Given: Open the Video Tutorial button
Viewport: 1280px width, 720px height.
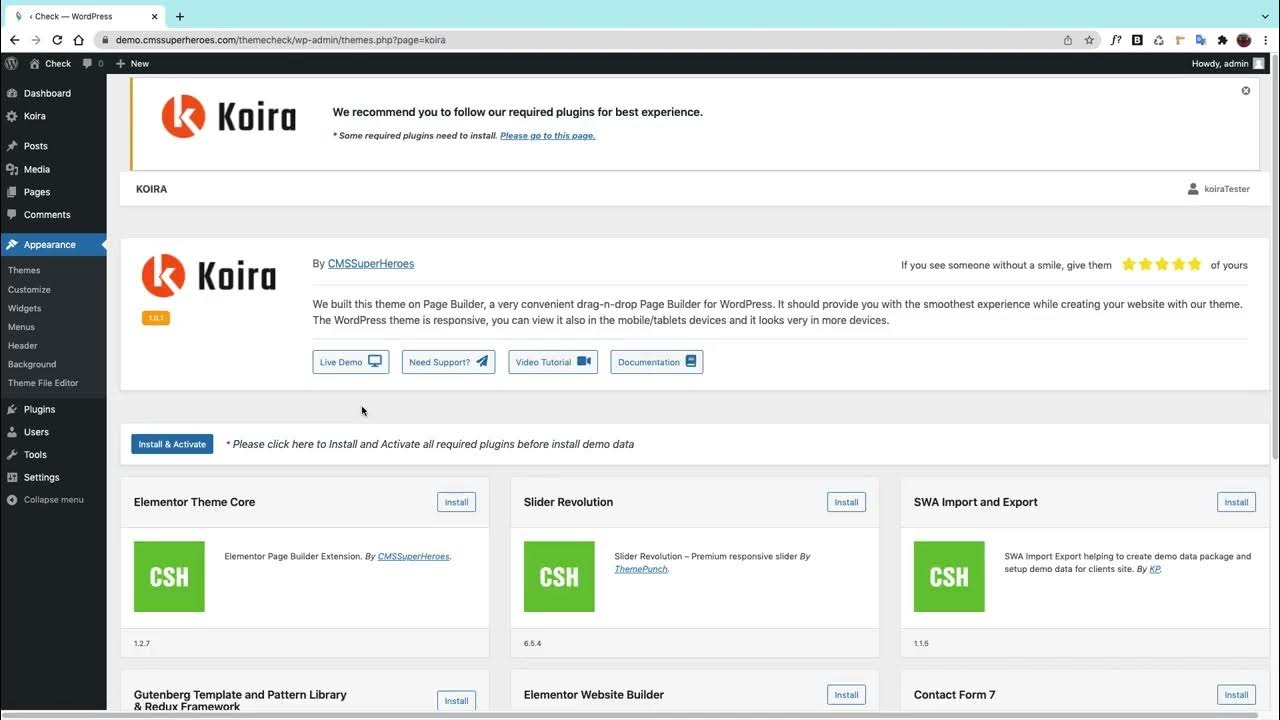Looking at the screenshot, I should [553, 362].
